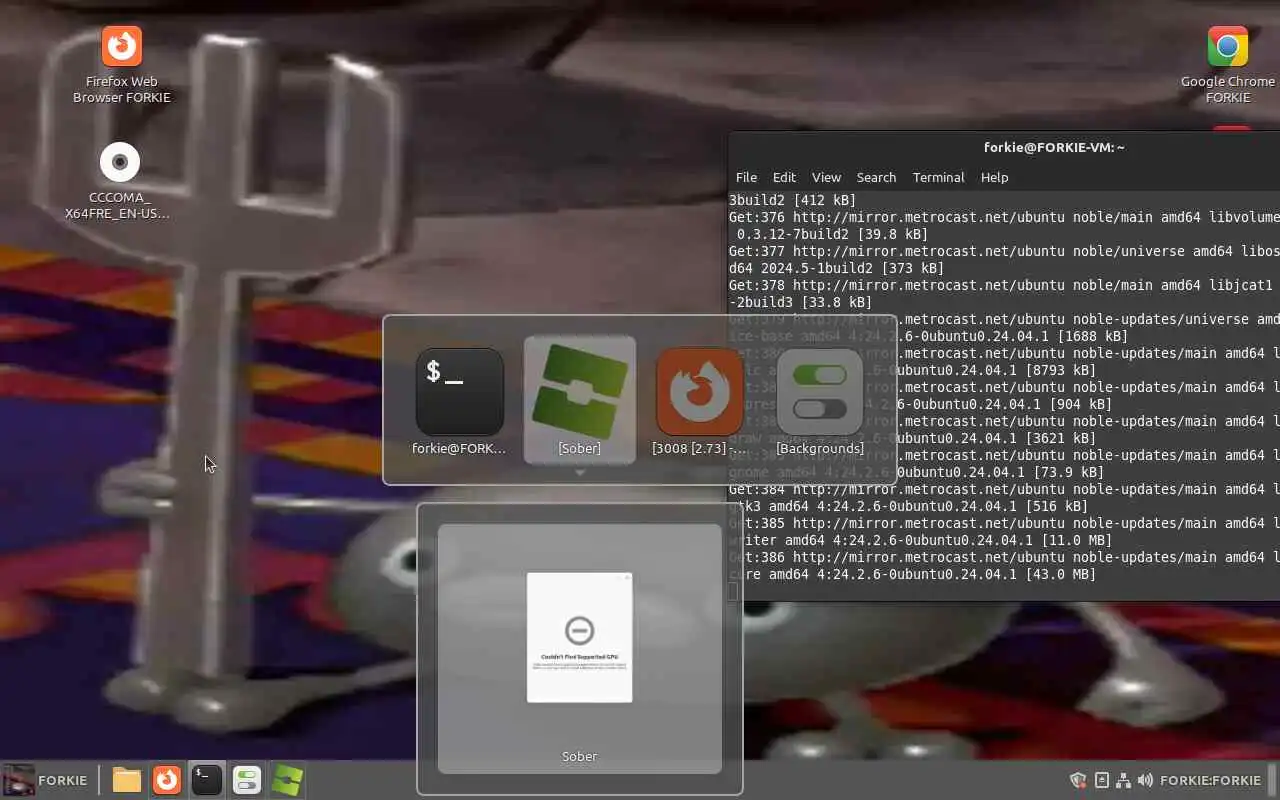The width and height of the screenshot is (1280, 800).
Task: Choose the Firefox 3008 window in the switcher
Action: pyautogui.click(x=700, y=401)
